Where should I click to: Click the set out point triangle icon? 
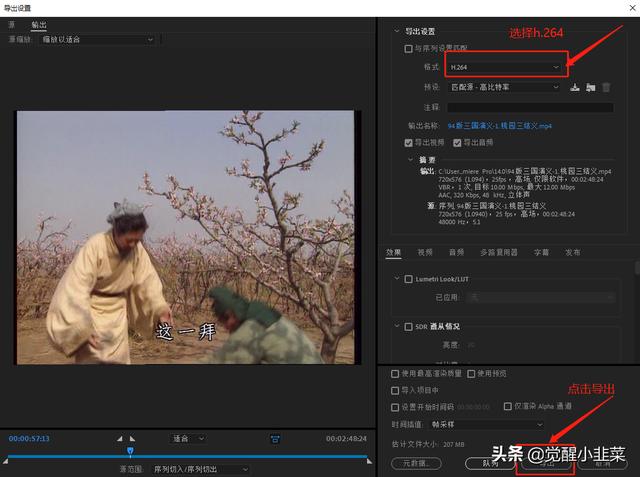tap(132, 439)
